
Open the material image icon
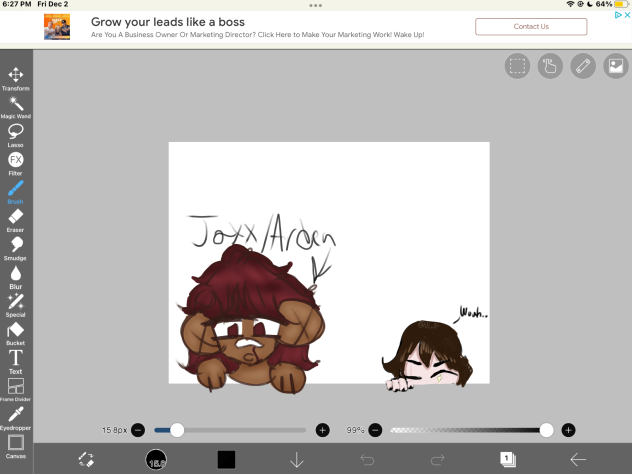click(x=616, y=66)
